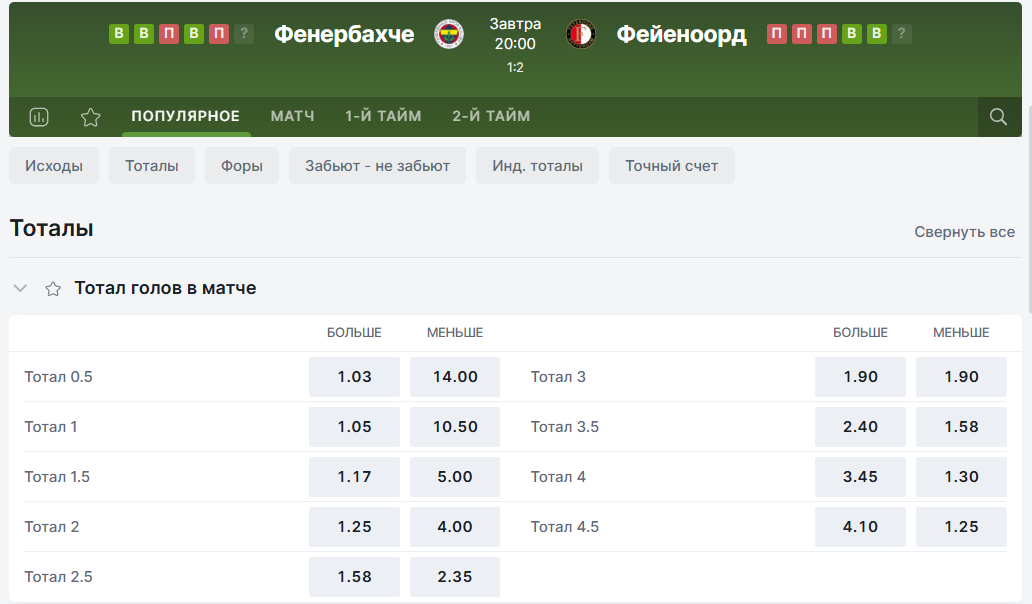Click the Feyenoord club logo
This screenshot has width=1032, height=604.
(x=580, y=34)
